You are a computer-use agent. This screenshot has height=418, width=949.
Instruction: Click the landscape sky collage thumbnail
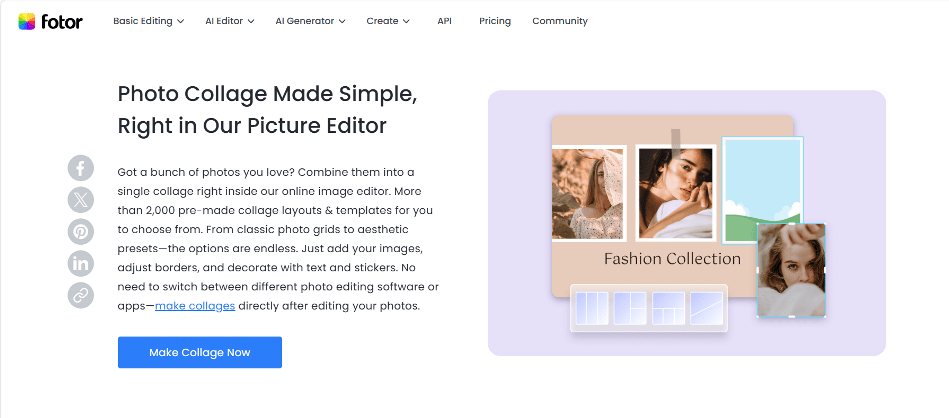click(761, 191)
